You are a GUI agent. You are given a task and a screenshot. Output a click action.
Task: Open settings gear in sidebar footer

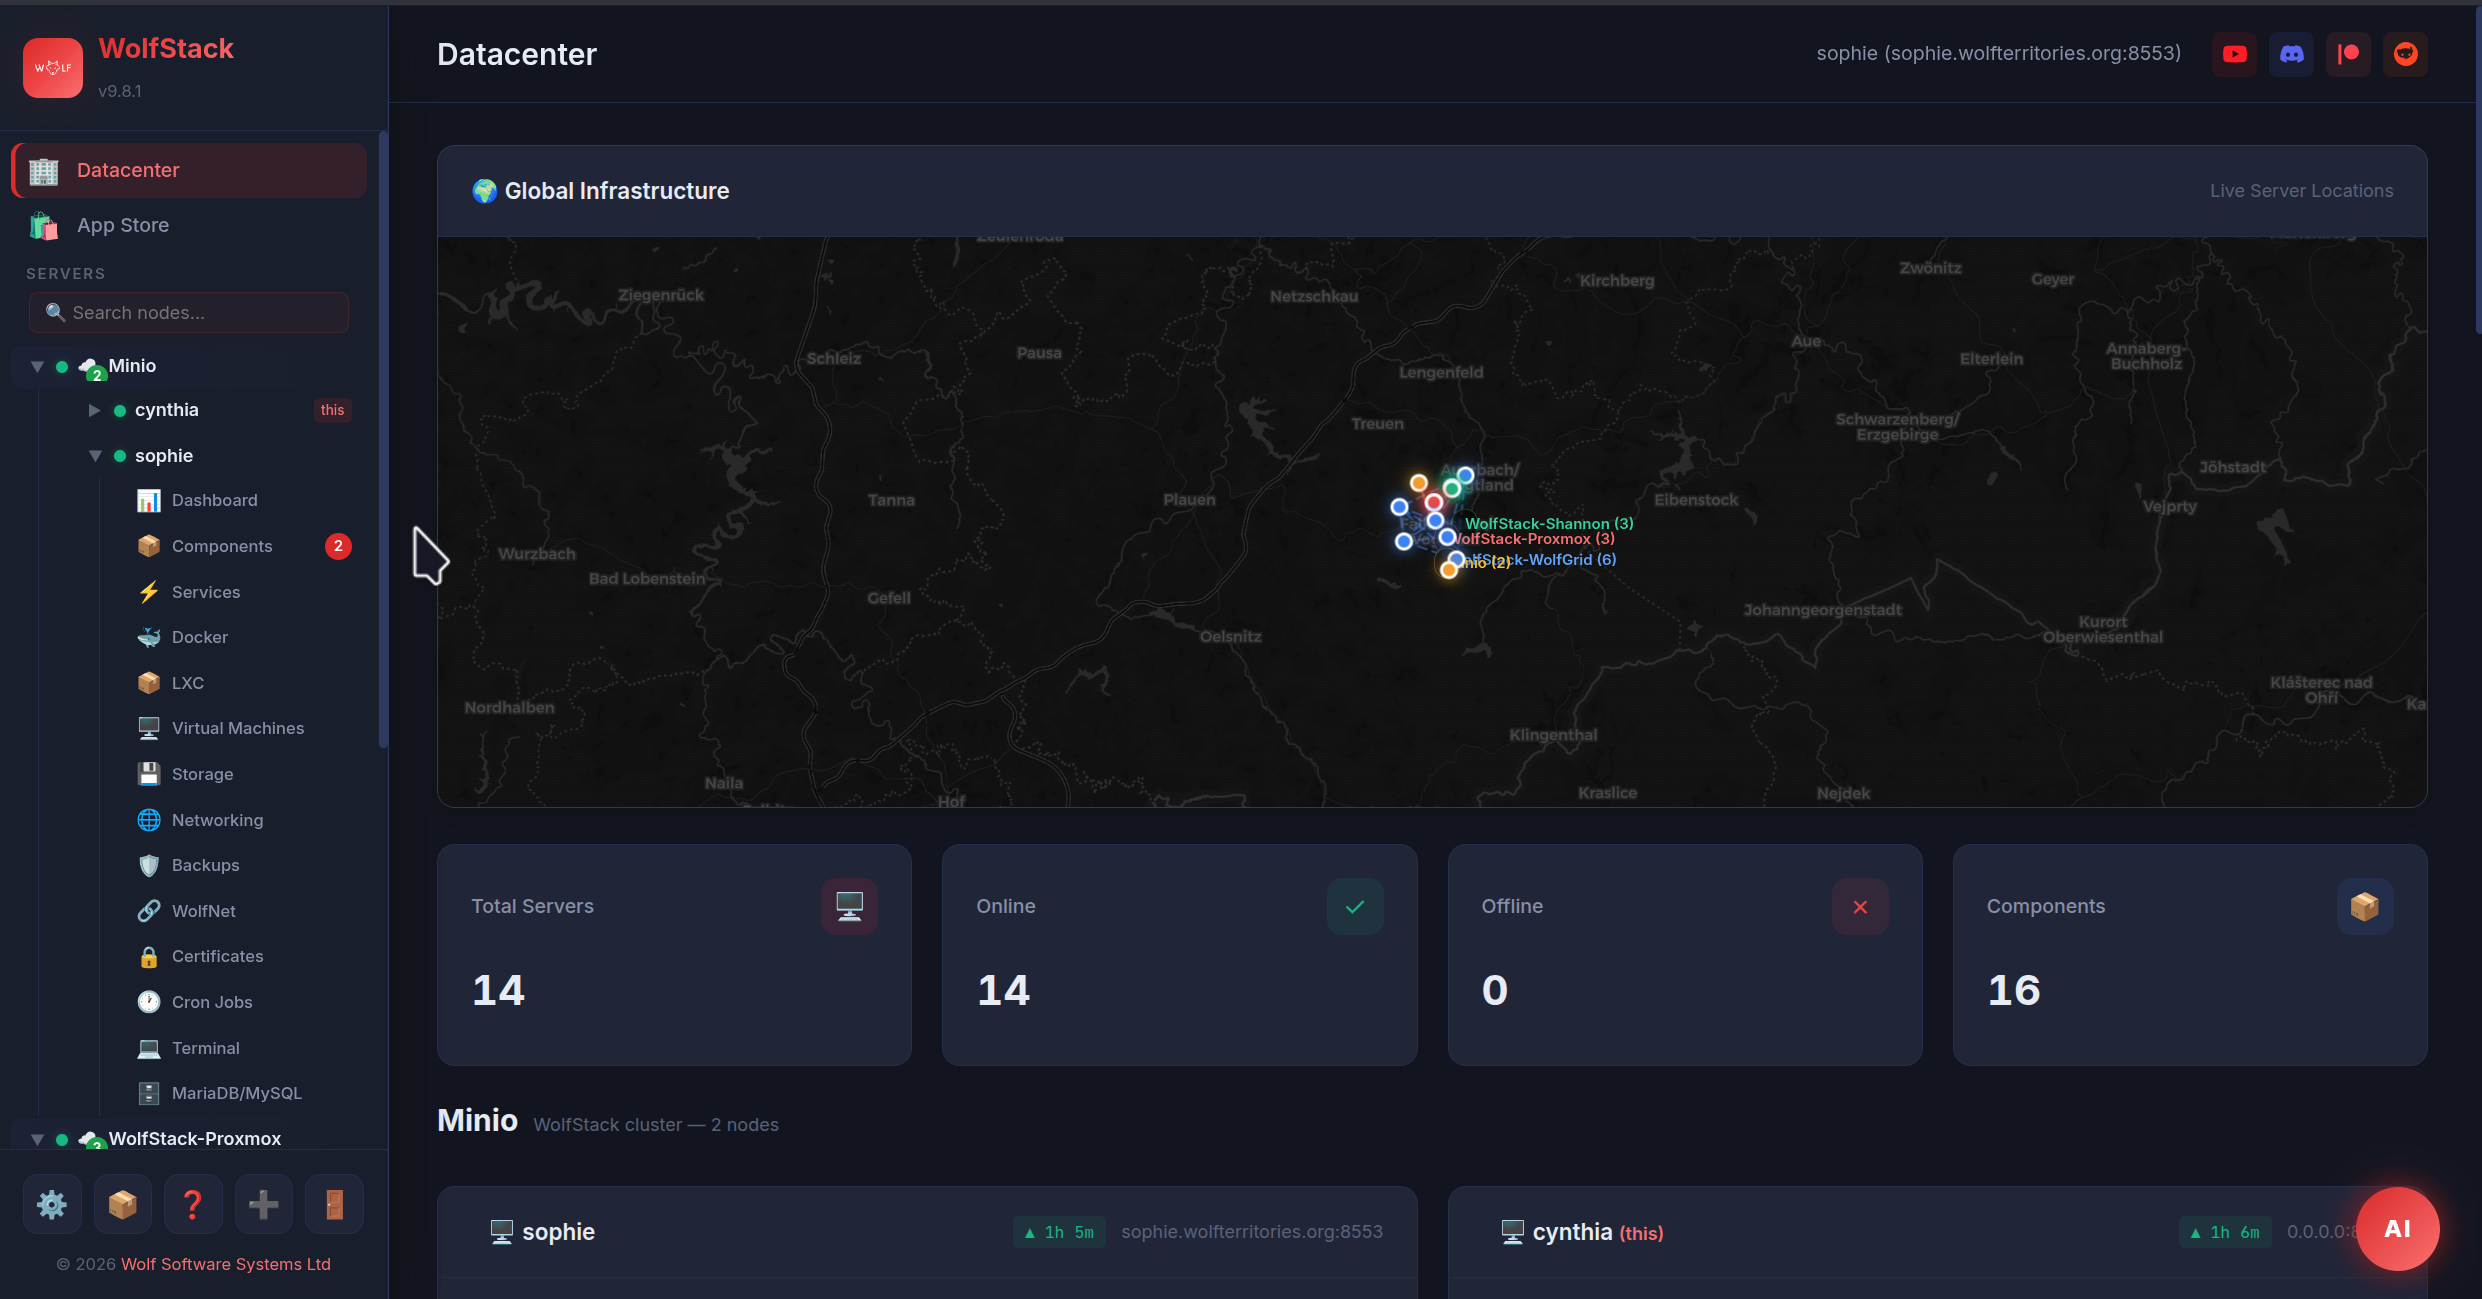(52, 1204)
